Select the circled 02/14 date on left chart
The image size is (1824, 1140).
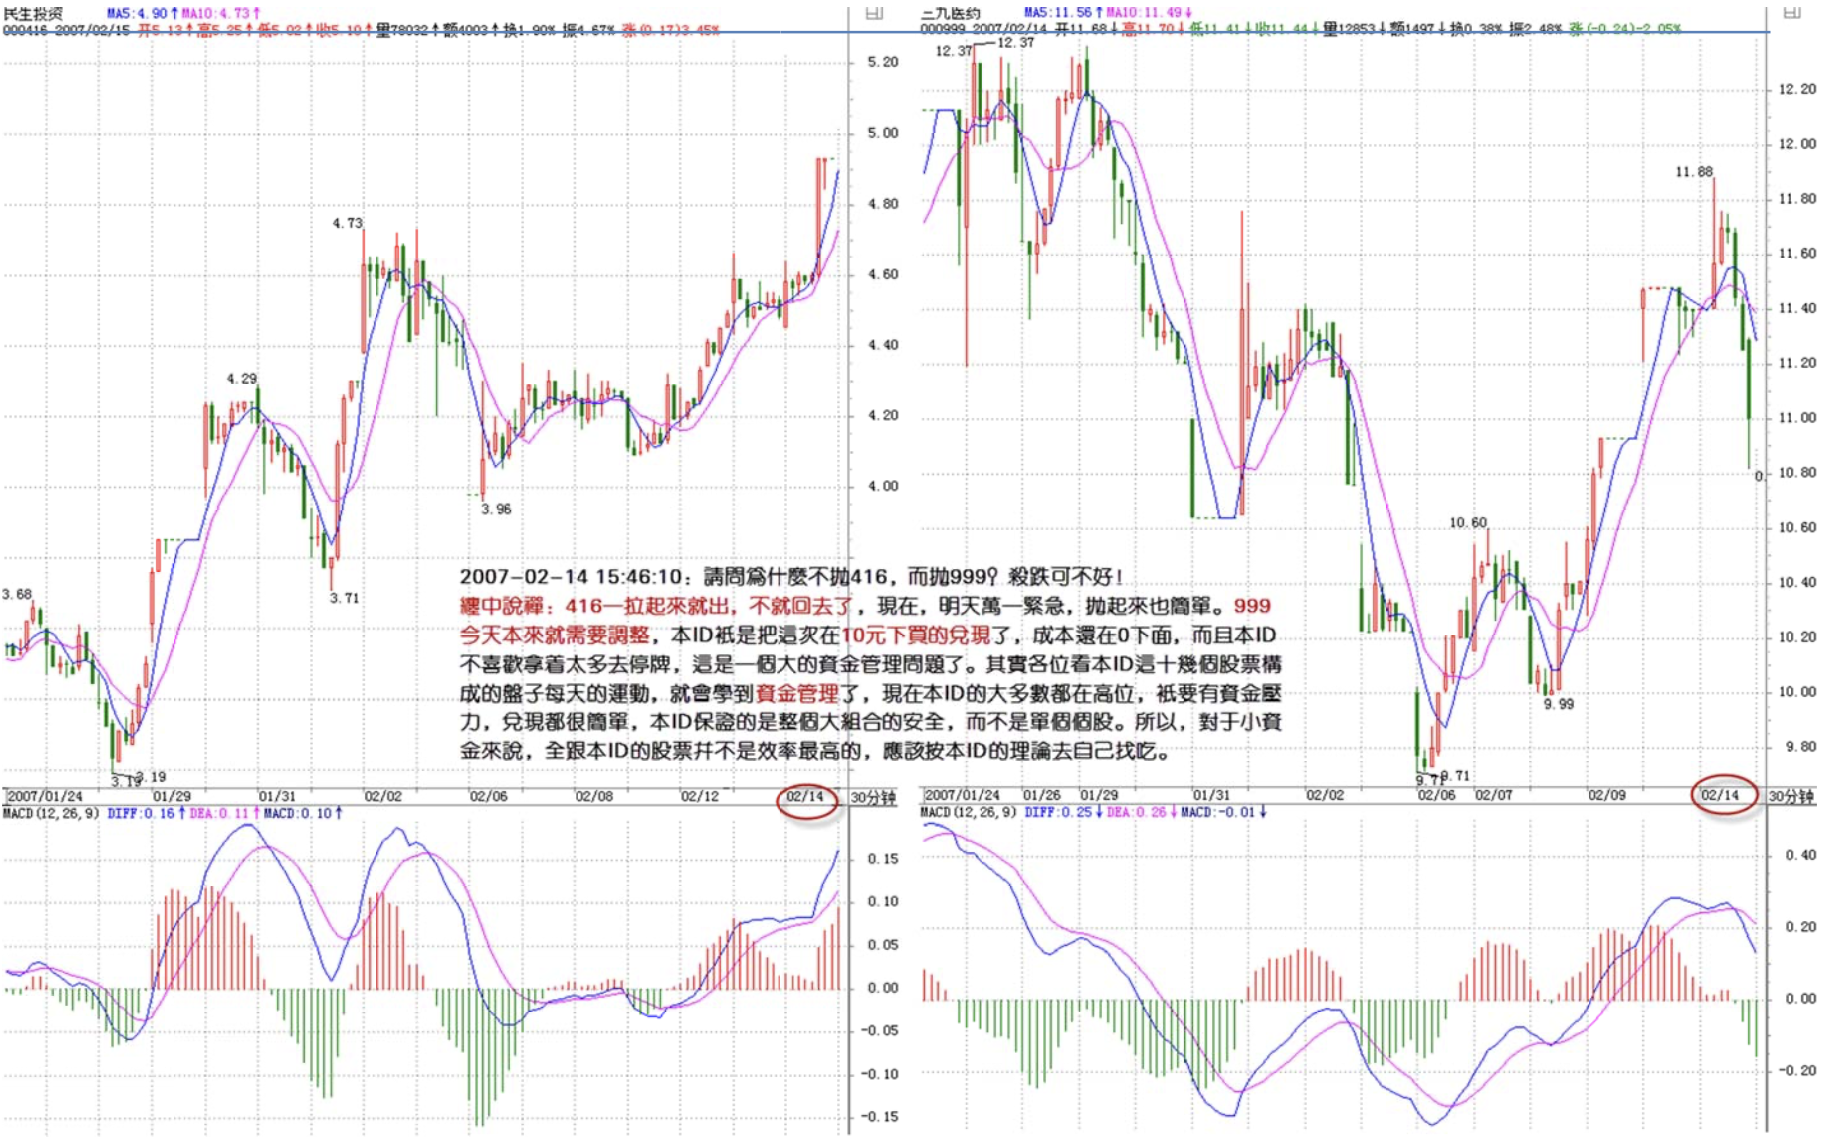[x=805, y=796]
